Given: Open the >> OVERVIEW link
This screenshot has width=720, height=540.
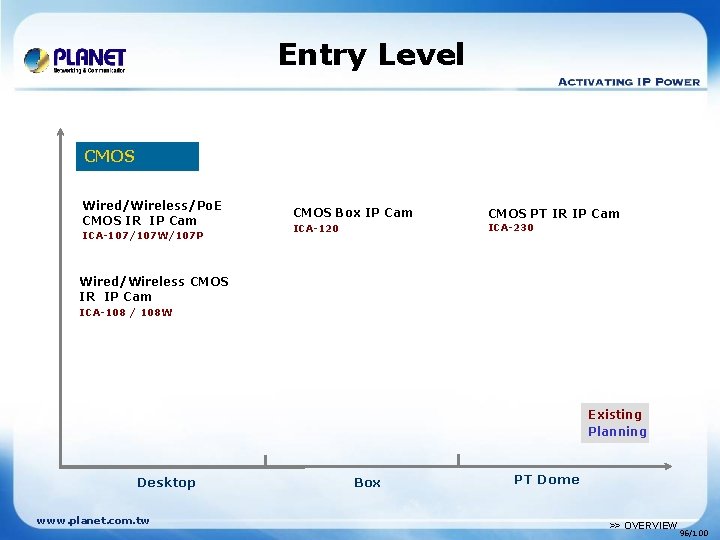Looking at the screenshot, I should click(643, 525).
